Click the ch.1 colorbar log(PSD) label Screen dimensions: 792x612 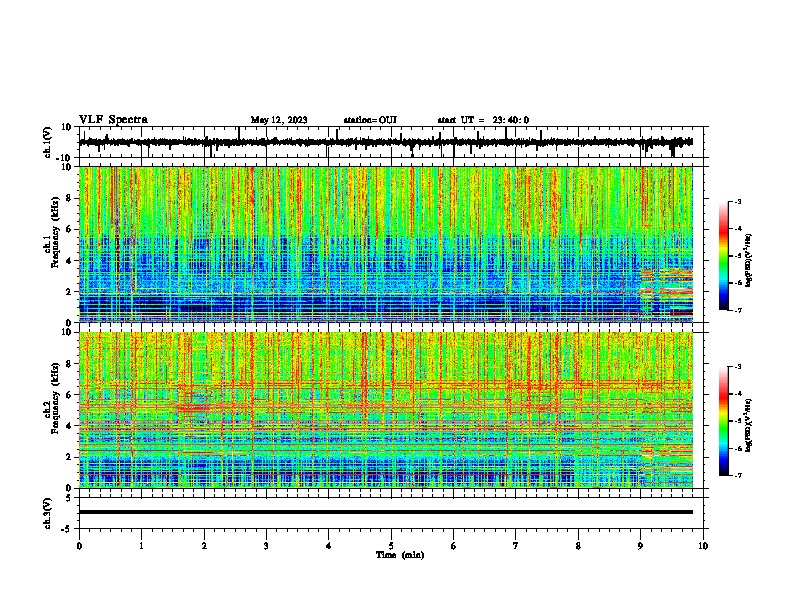click(748, 260)
